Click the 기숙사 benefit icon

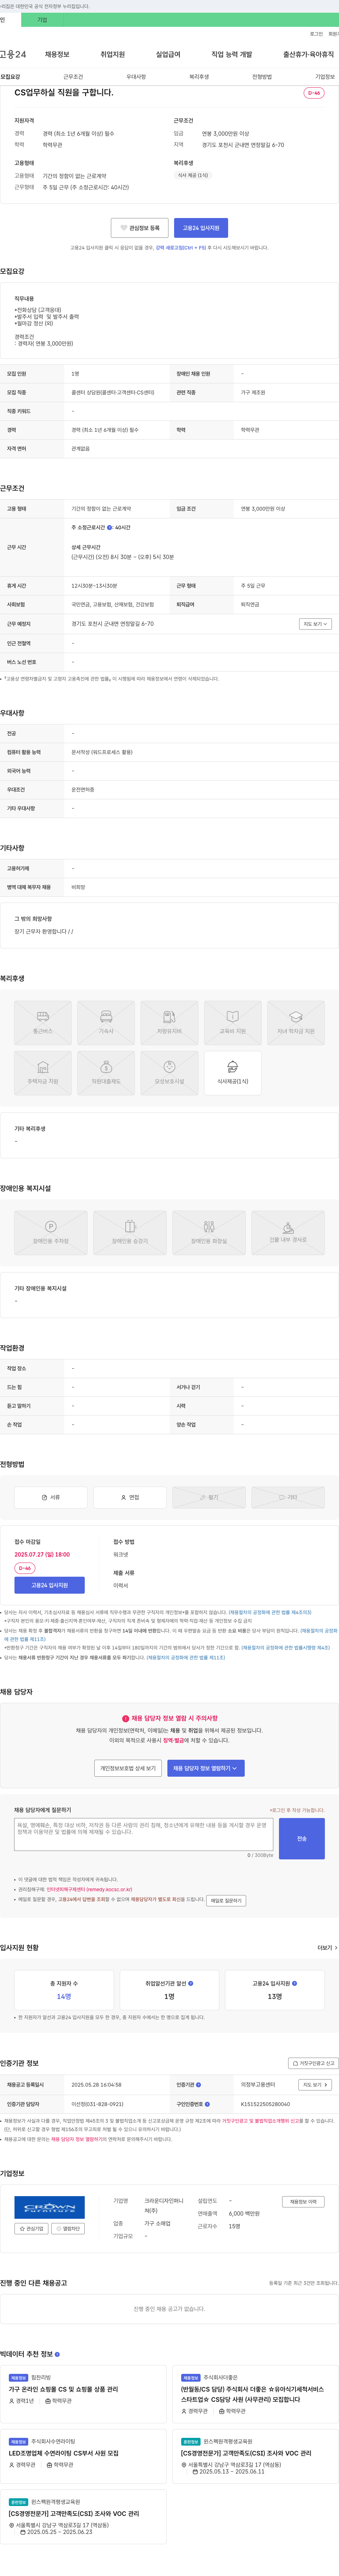pos(106,1023)
